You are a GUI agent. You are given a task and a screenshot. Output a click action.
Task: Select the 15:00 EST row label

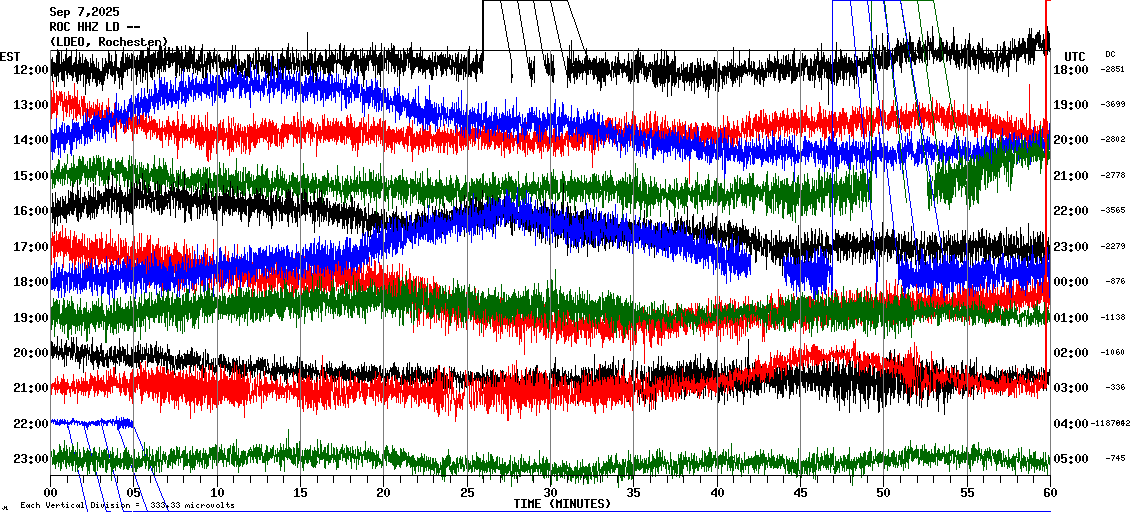[x=31, y=175]
